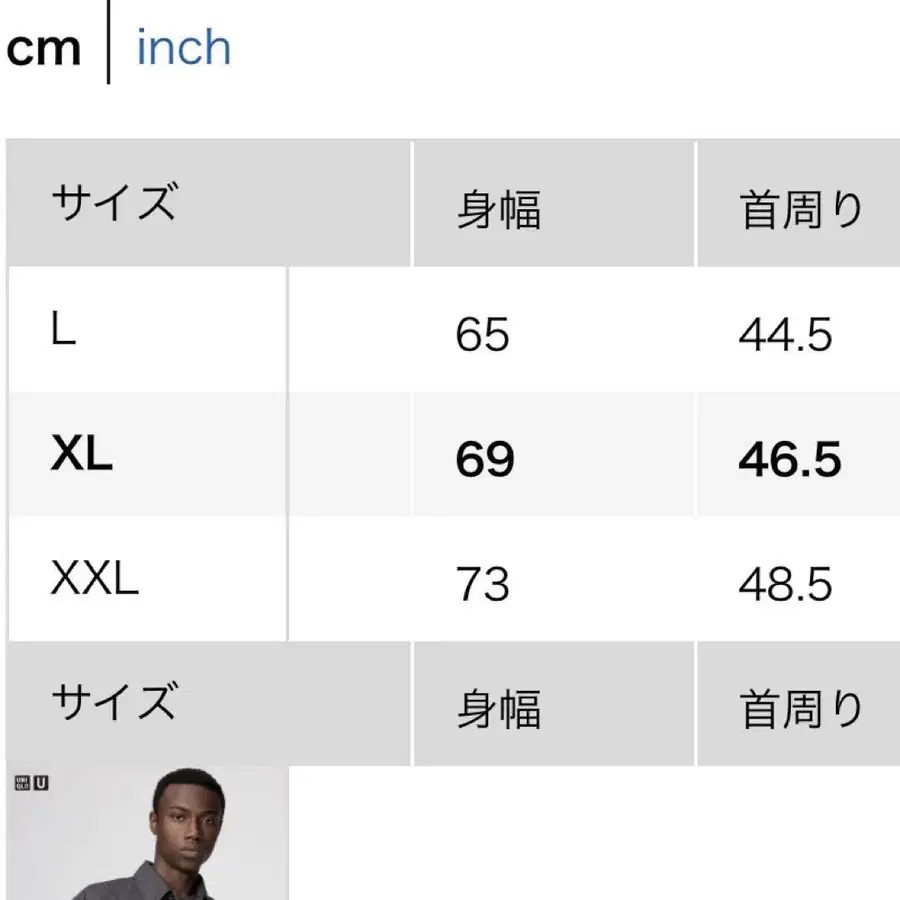Click the XL neck value 46.5

789,460
